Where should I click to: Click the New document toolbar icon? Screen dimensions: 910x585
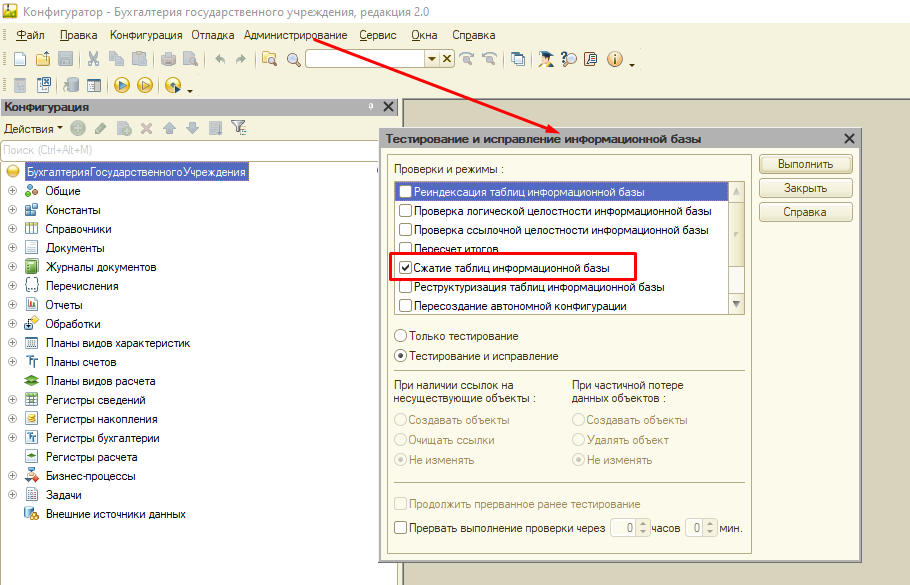(x=20, y=59)
